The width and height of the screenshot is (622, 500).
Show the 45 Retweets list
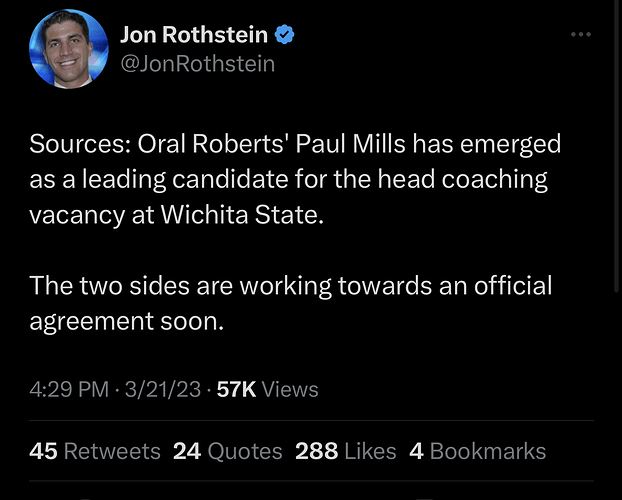pyautogui.click(x=95, y=451)
